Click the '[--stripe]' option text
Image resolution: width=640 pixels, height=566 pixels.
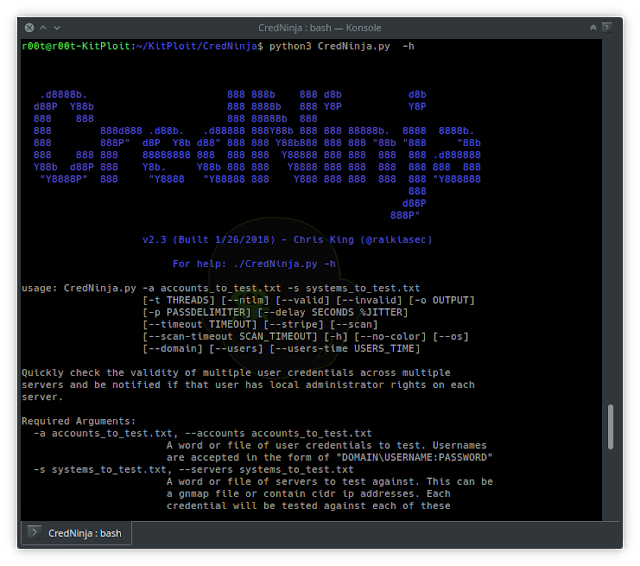point(293,324)
